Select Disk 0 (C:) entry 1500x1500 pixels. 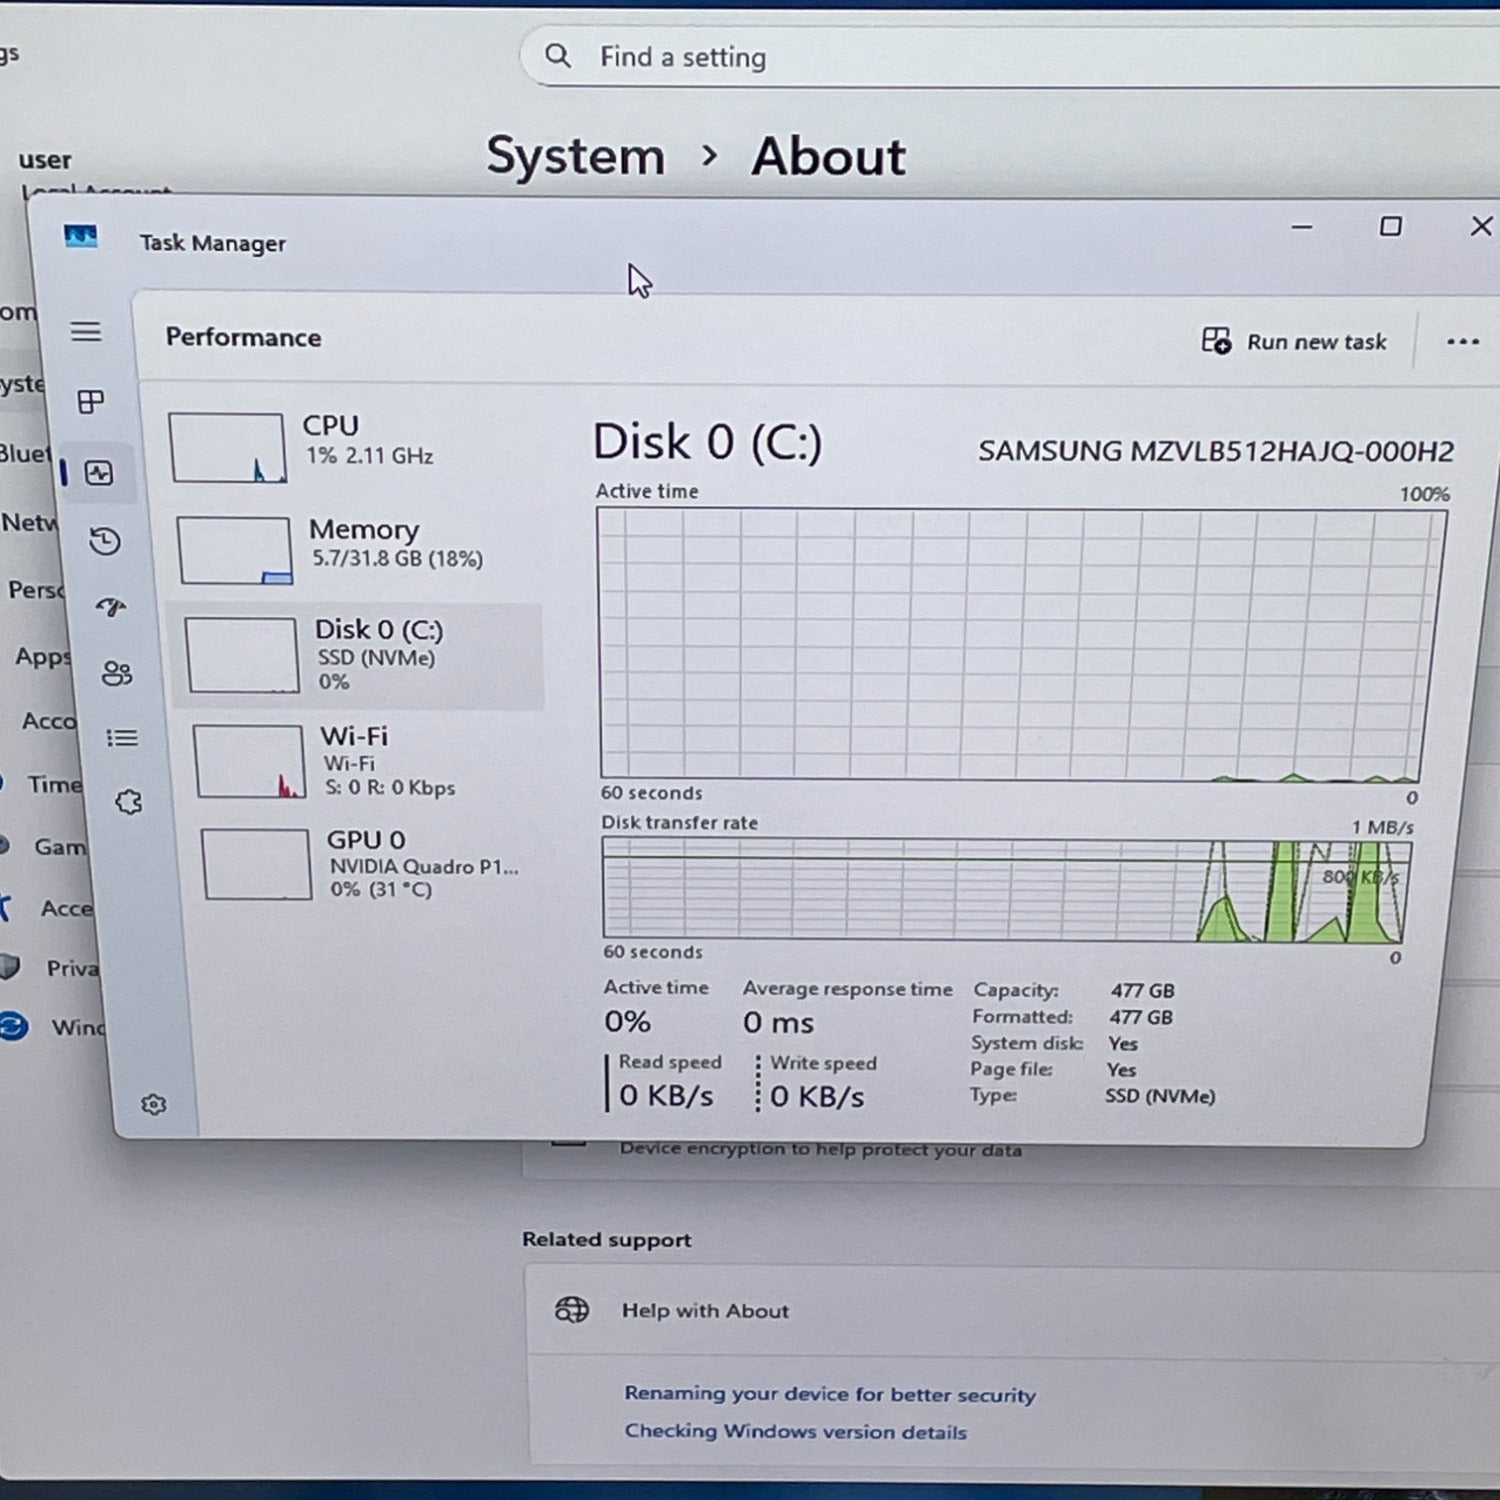pyautogui.click(x=358, y=655)
